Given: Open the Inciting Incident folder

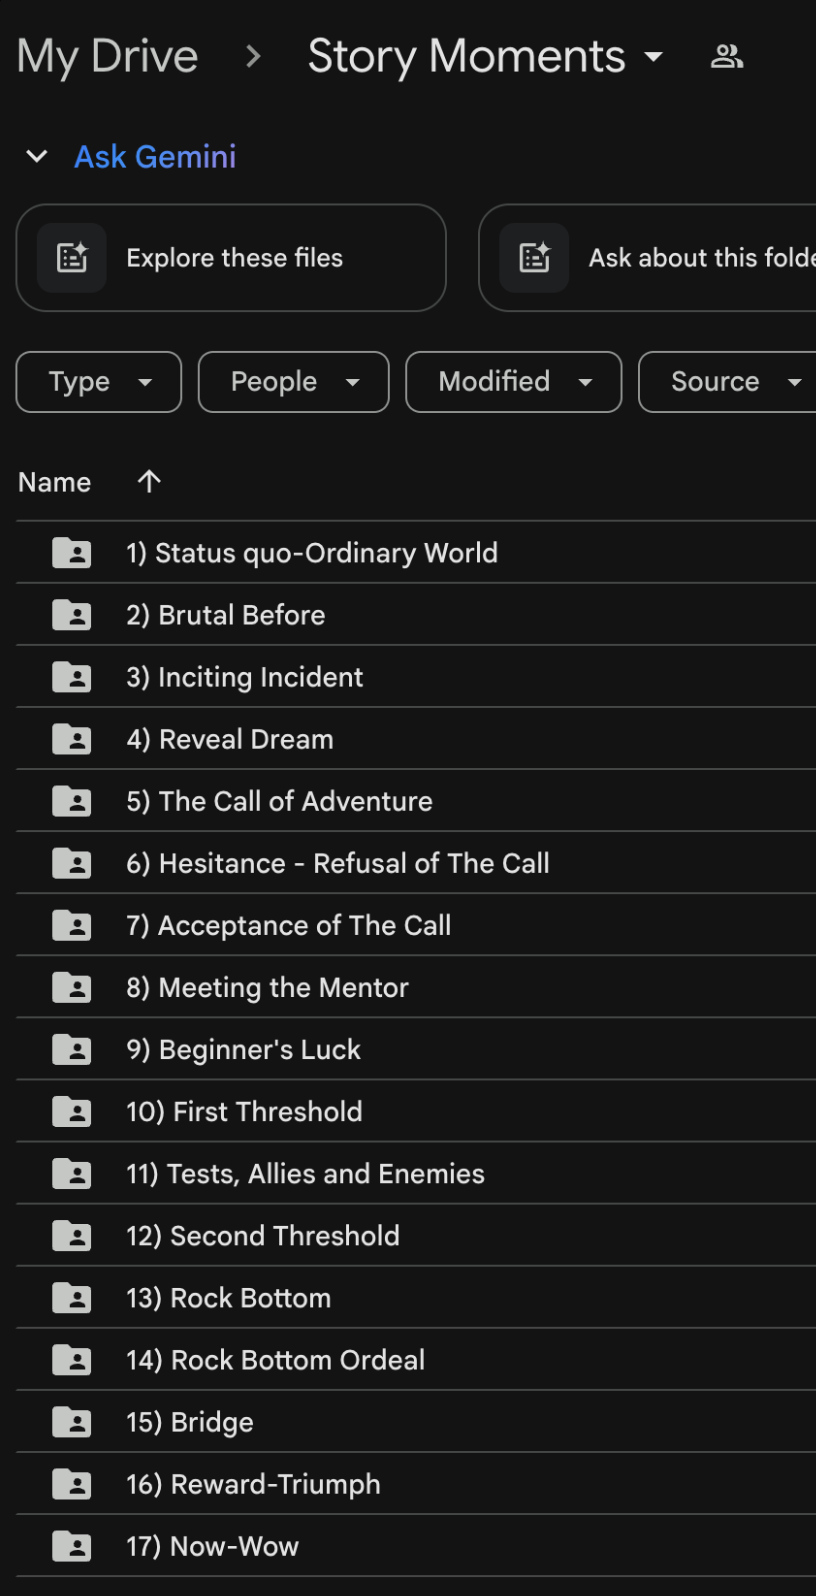Looking at the screenshot, I should tap(245, 677).
